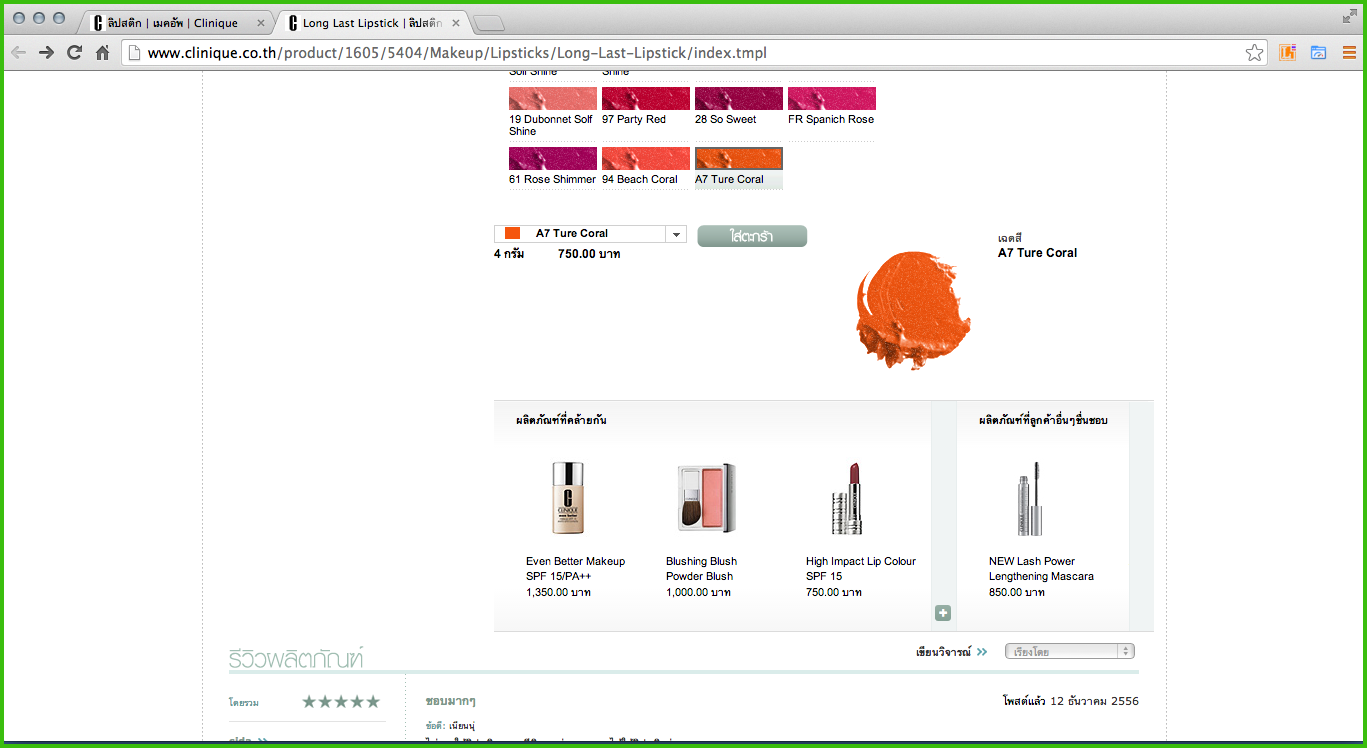1367x748 pixels.
Task: Click the 1,350.00 price text
Action: pyautogui.click(x=558, y=593)
